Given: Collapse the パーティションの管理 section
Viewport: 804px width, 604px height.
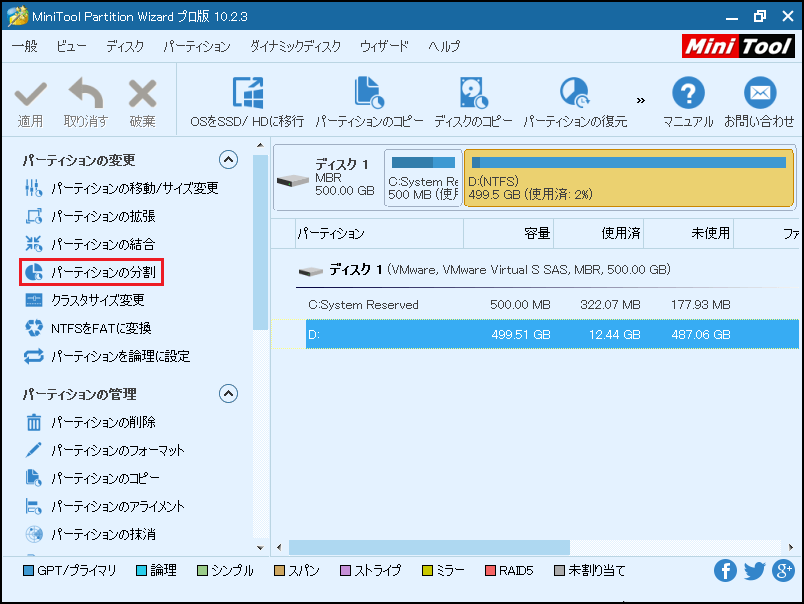Looking at the screenshot, I should (x=228, y=394).
